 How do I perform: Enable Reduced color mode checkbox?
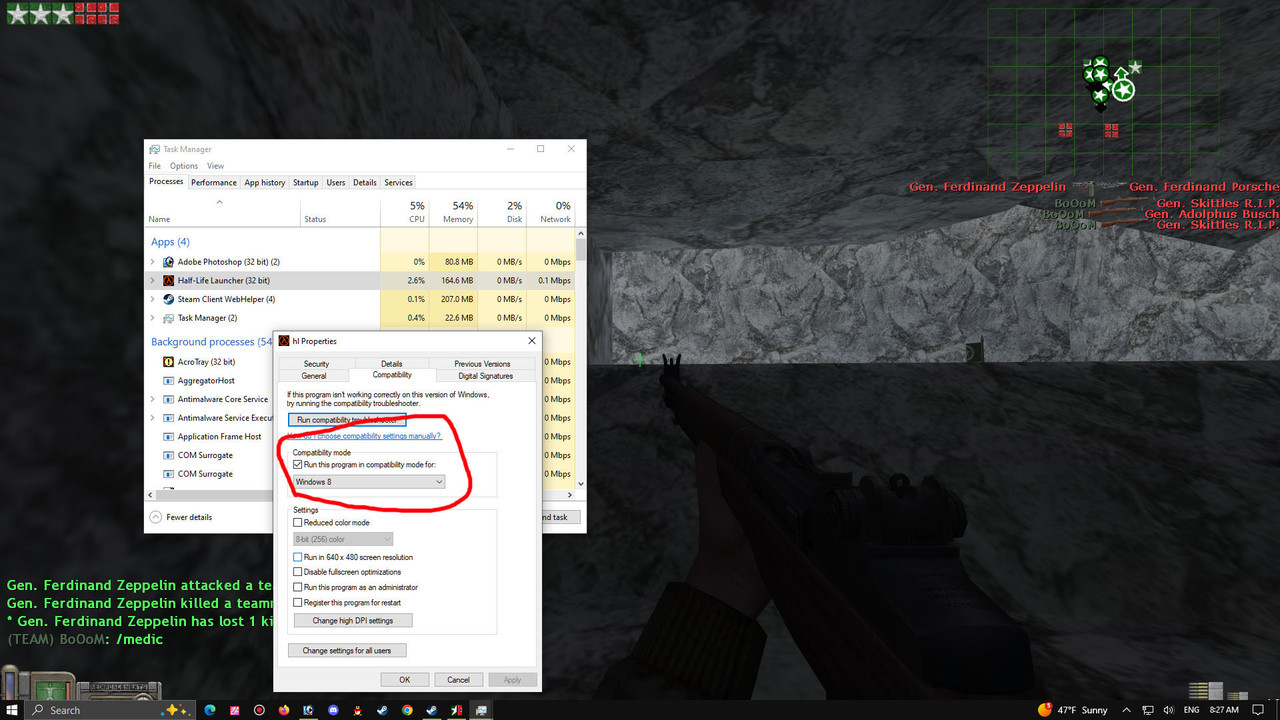tap(297, 523)
